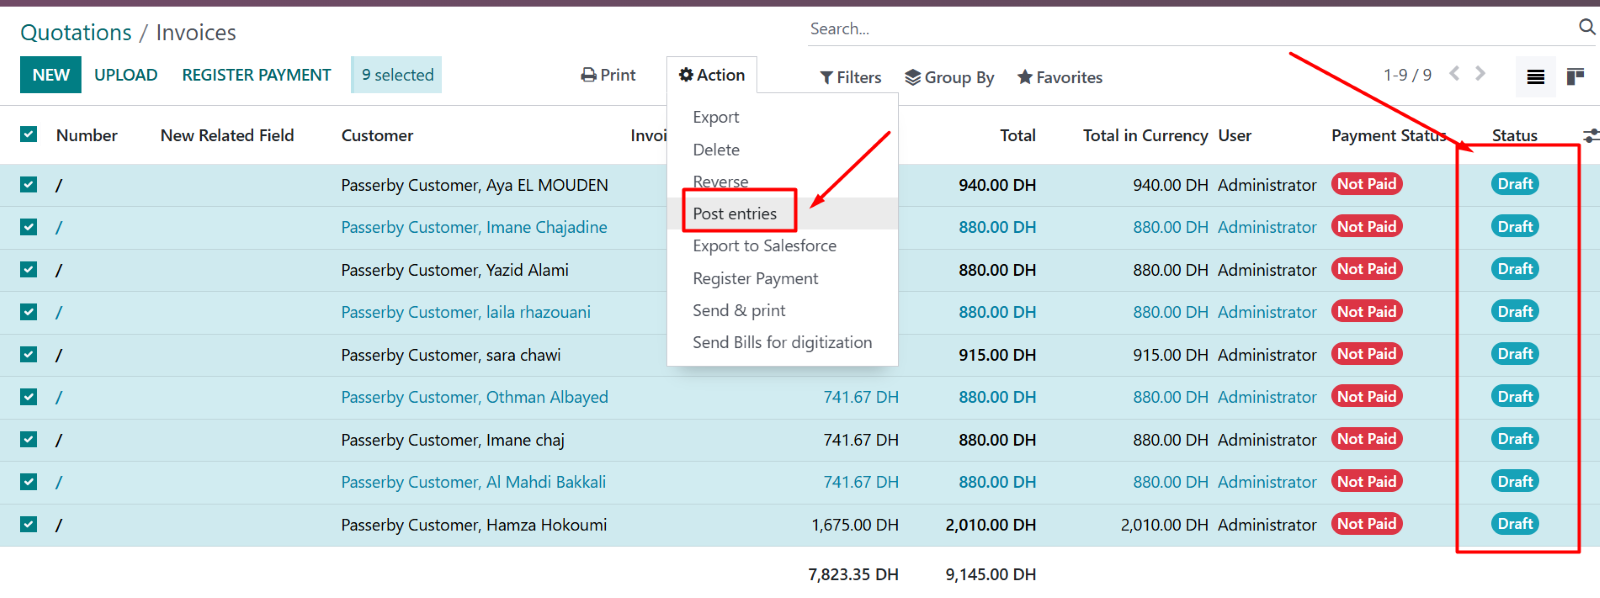
Task: Uncheck the Yazid Alami row
Action: (29, 269)
